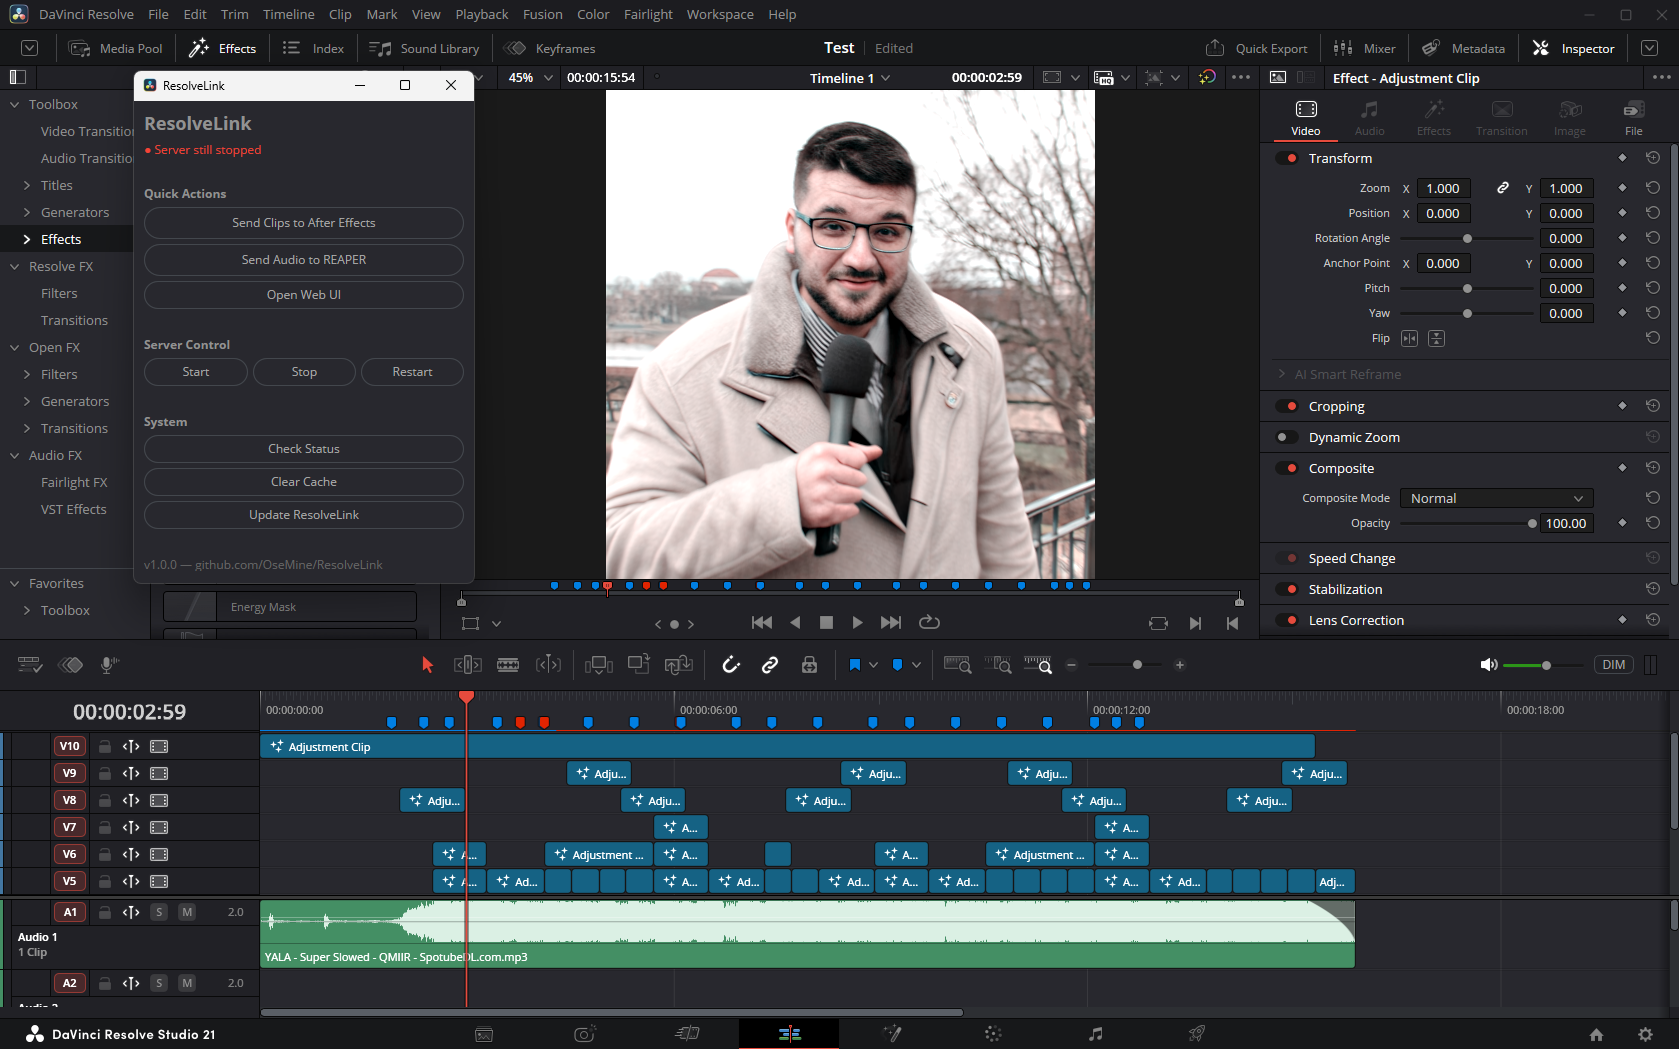Image resolution: width=1679 pixels, height=1049 pixels.
Task: Solo the A1 audio track
Action: click(x=159, y=912)
